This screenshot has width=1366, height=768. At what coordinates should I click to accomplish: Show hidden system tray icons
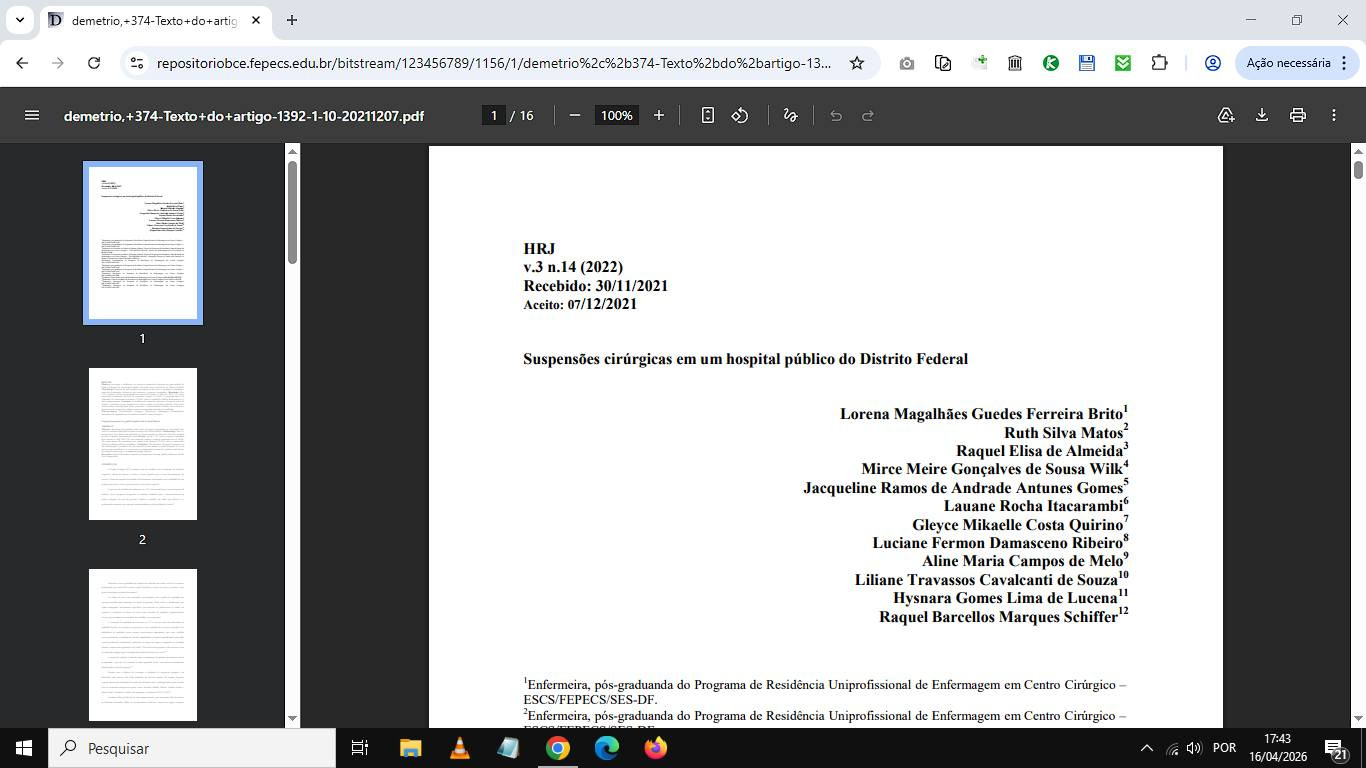1147,748
